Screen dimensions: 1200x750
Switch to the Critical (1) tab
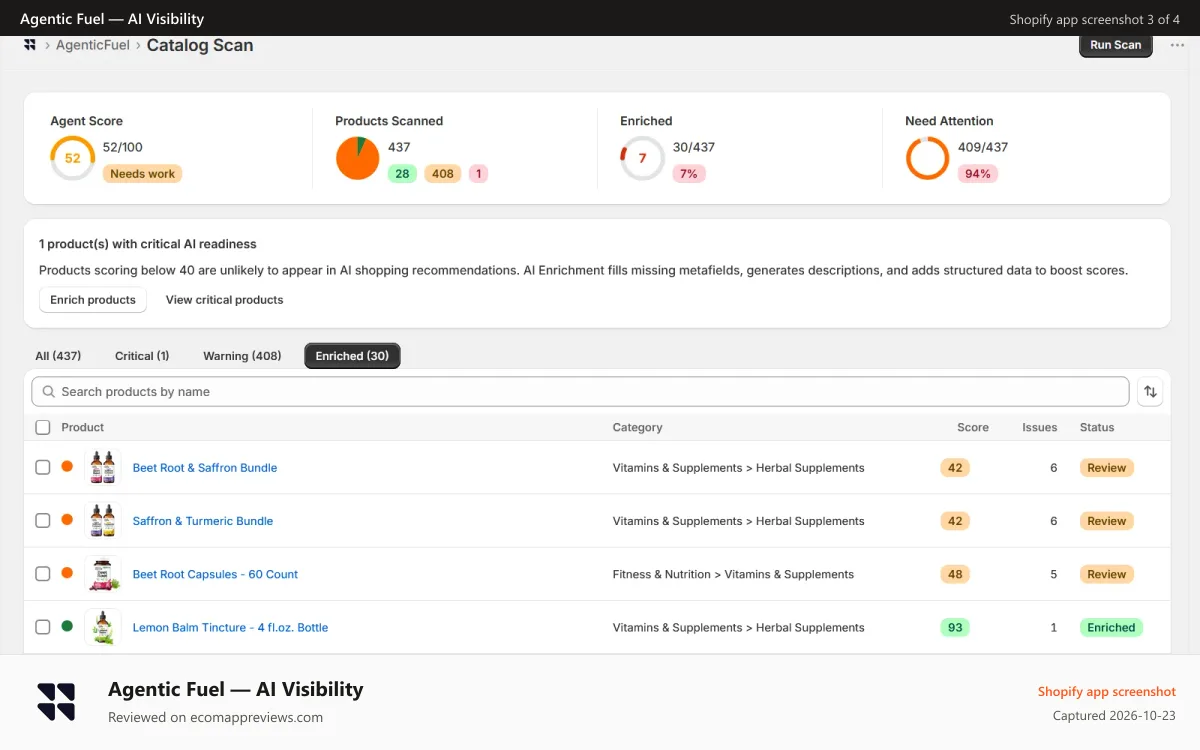click(142, 356)
